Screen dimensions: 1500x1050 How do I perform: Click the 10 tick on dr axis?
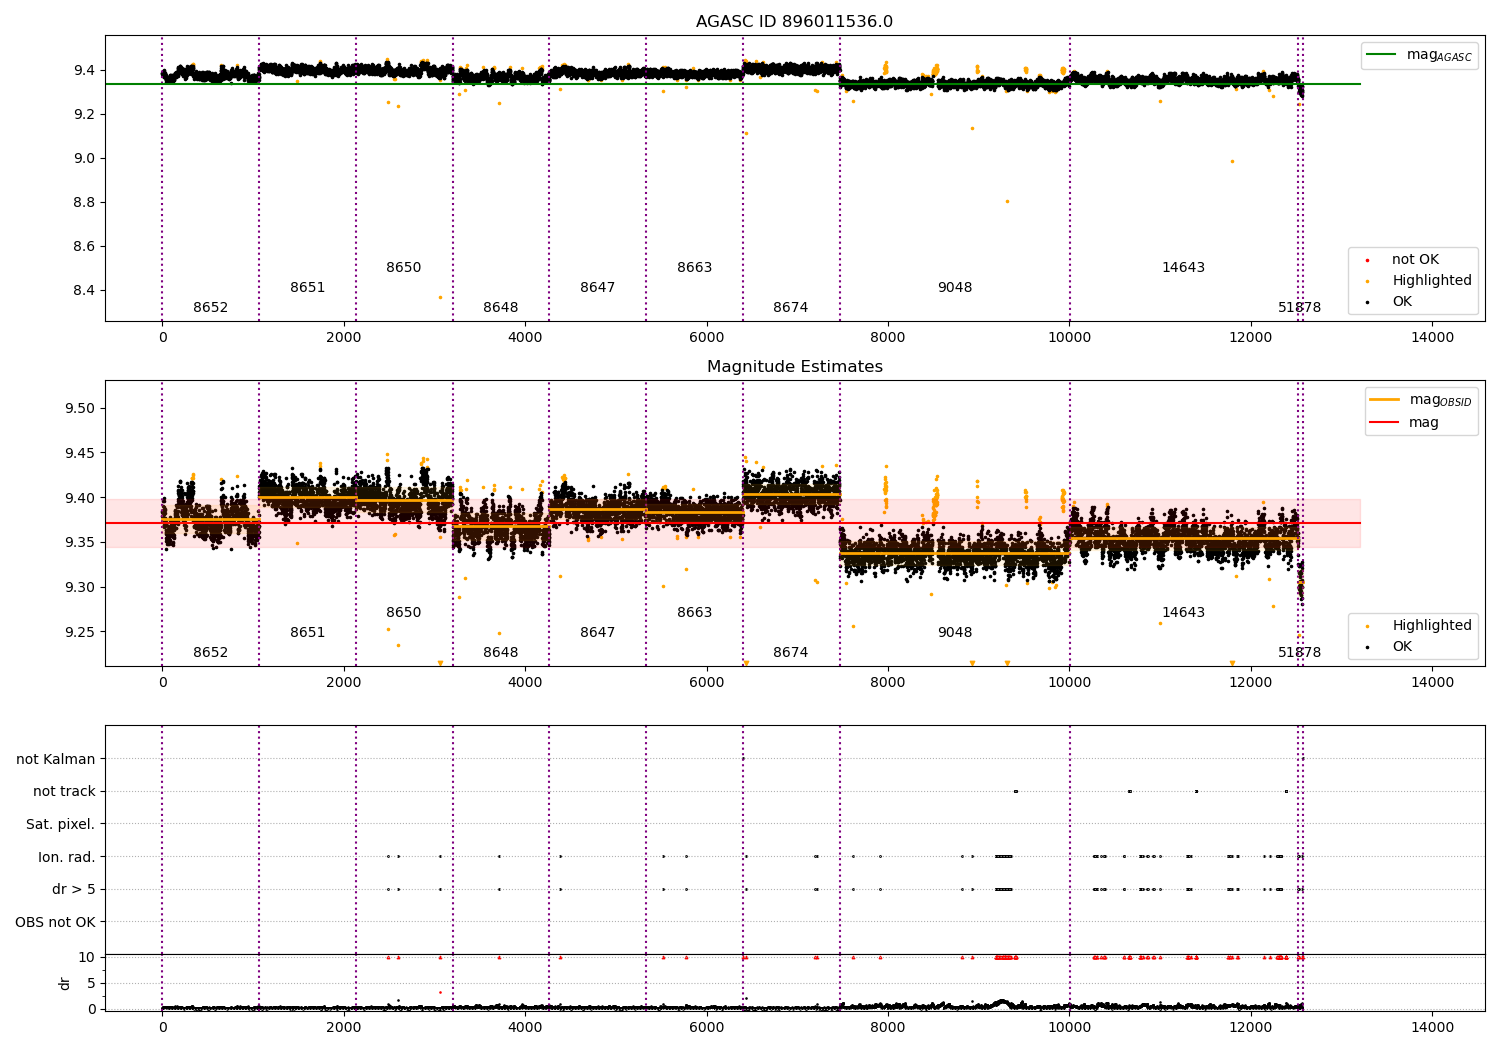[87, 958]
